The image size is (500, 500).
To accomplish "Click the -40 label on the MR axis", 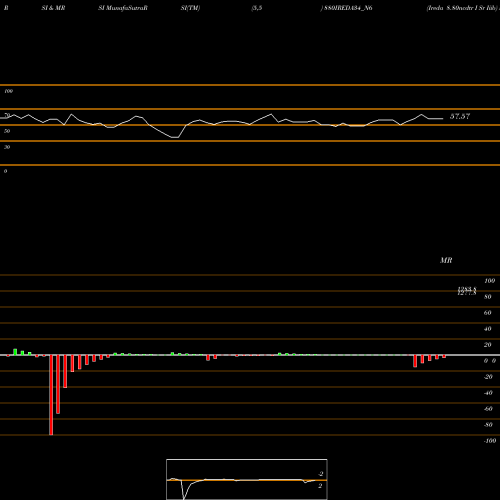I will (488, 393).
